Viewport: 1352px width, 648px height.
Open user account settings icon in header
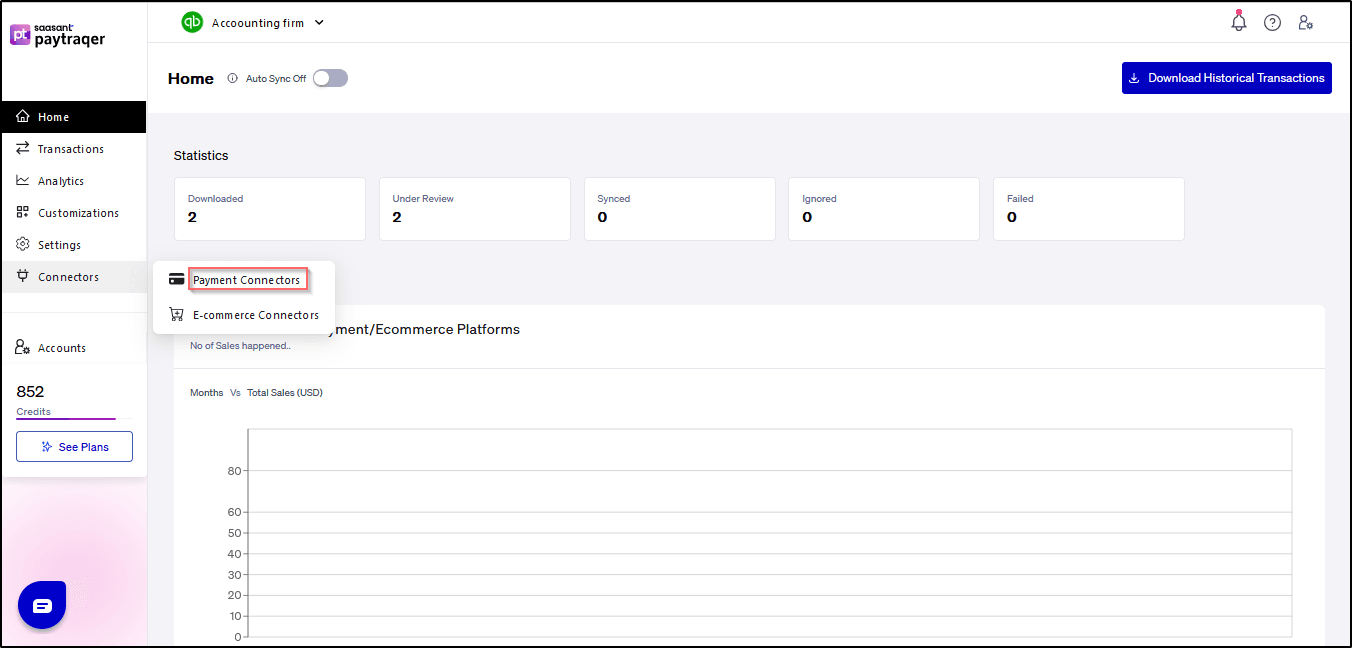click(x=1305, y=23)
